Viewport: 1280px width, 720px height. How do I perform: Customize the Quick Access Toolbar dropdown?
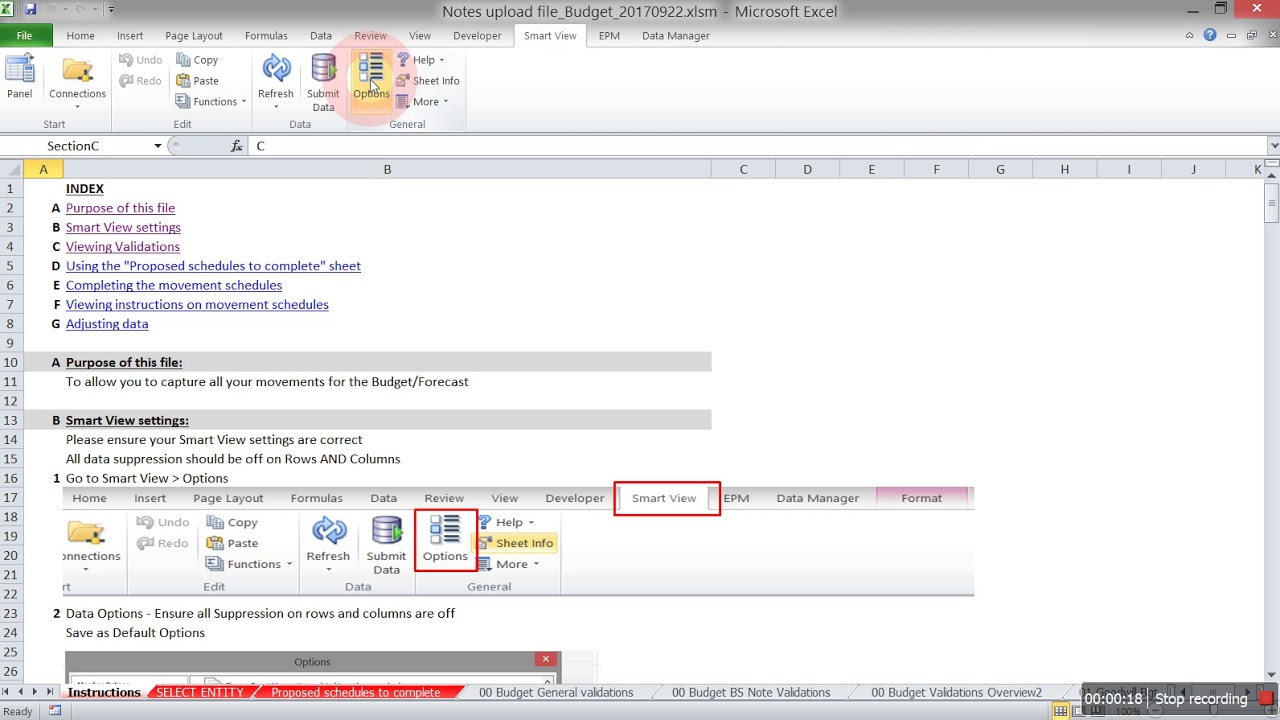click(x=111, y=10)
